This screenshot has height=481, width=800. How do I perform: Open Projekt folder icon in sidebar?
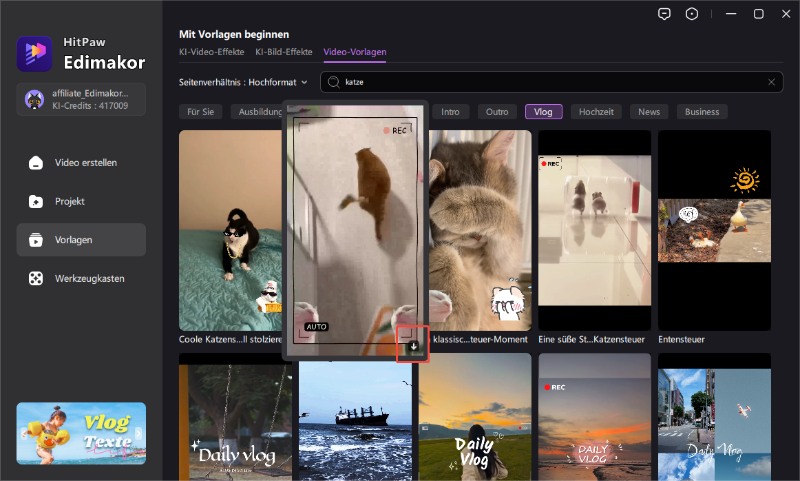(36, 201)
